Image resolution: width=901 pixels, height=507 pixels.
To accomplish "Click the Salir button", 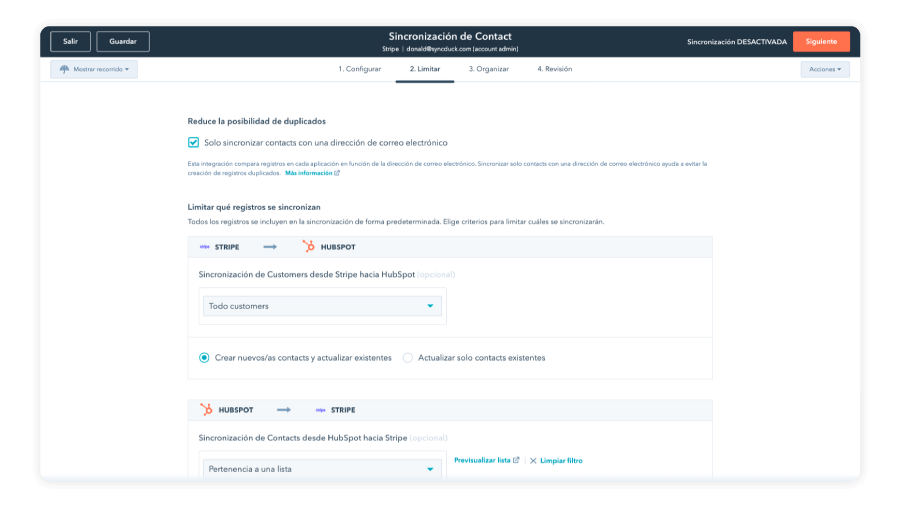I will point(70,41).
